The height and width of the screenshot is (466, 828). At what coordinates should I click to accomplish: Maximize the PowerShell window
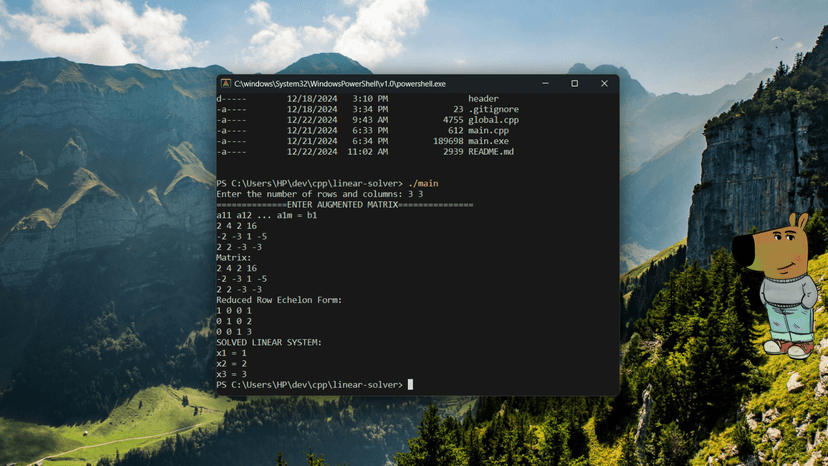coord(574,84)
